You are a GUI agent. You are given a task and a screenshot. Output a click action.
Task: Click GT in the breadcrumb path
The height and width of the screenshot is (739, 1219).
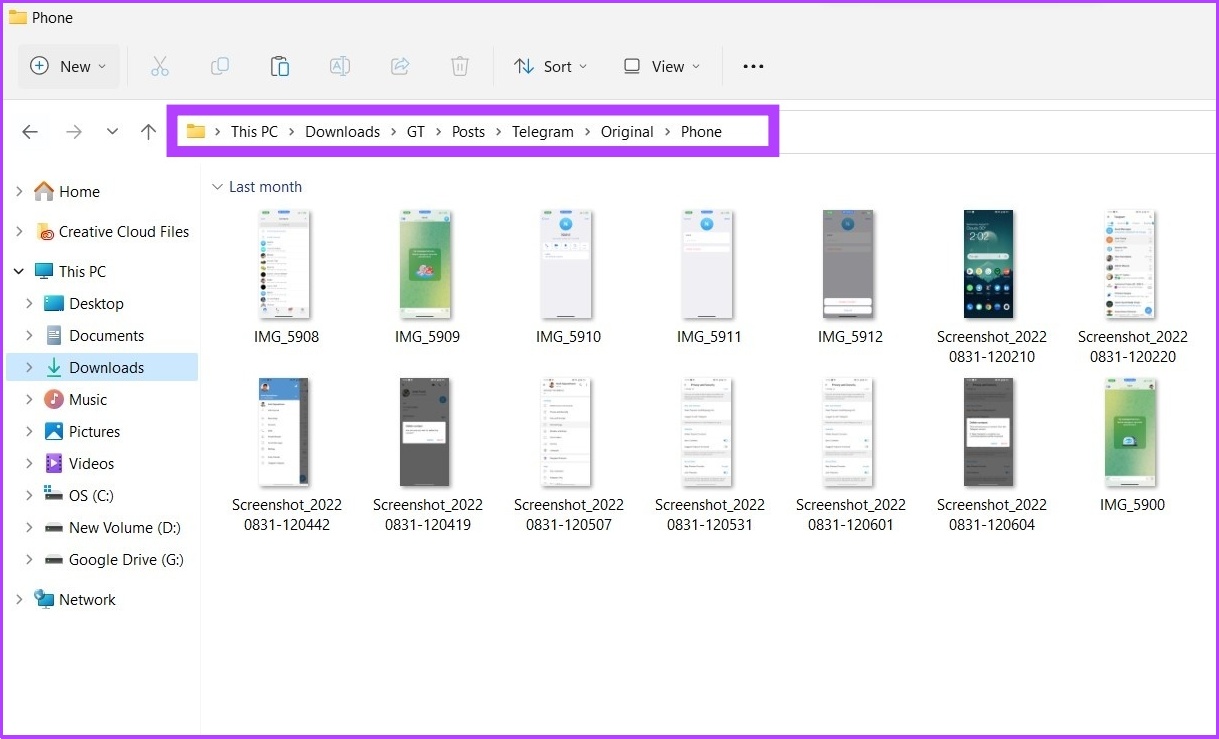(416, 131)
